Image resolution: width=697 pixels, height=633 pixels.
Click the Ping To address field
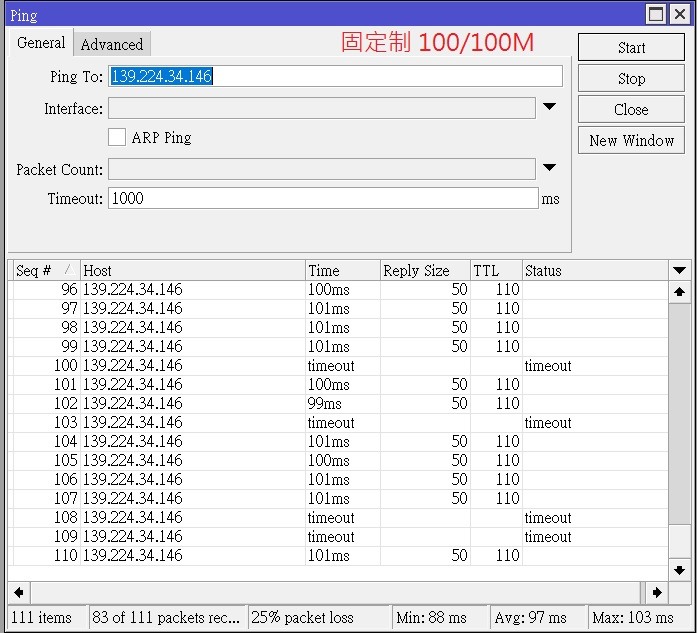tap(335, 76)
